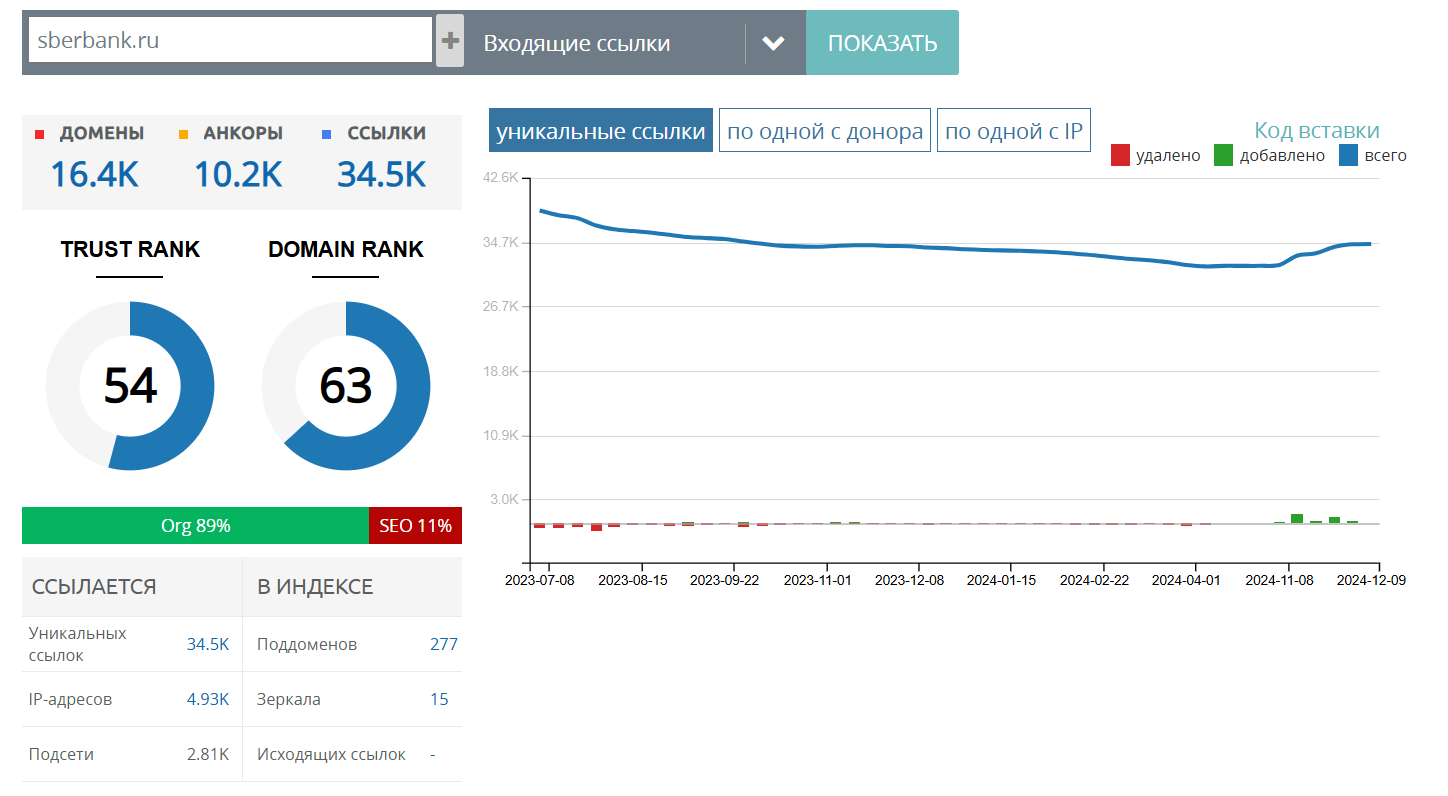Click the Подсети value 2.81K

click(208, 754)
